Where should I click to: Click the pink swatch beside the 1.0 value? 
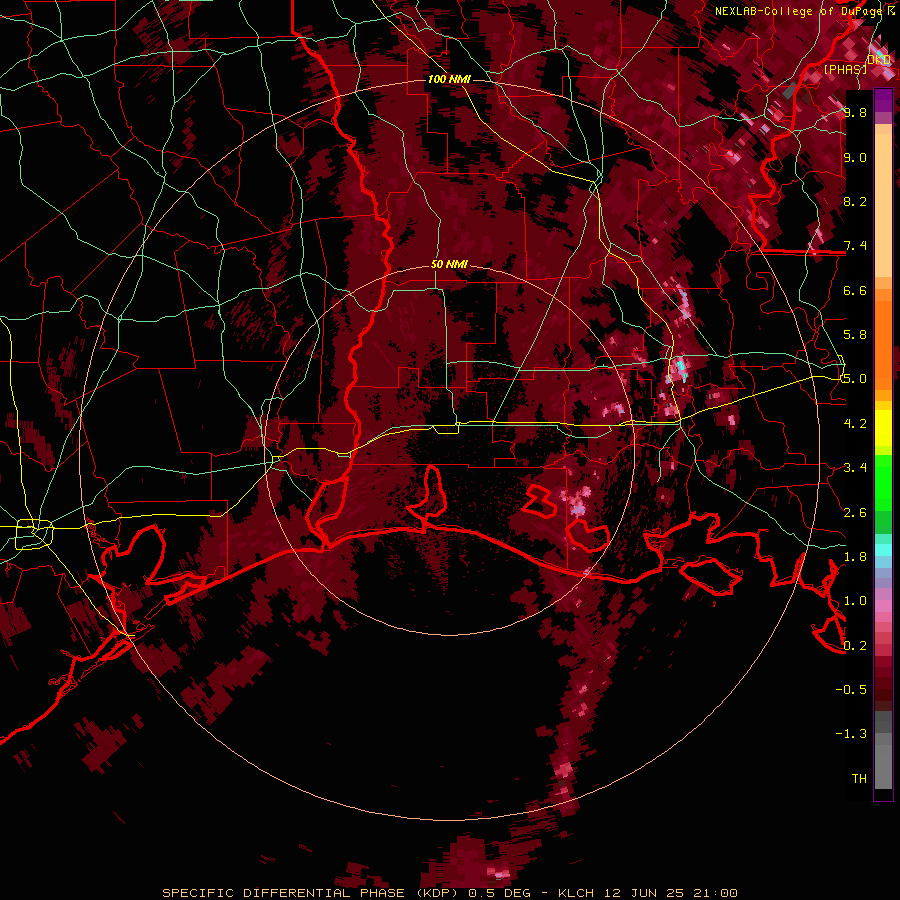click(883, 606)
